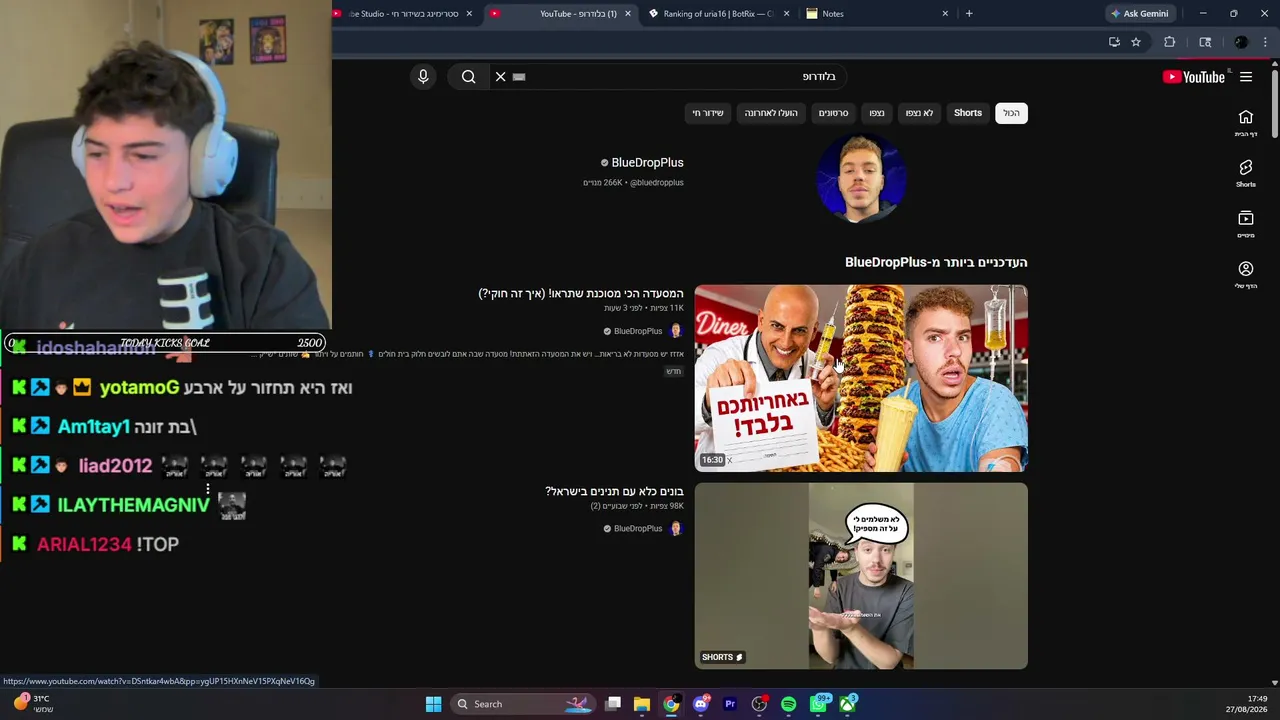Viewport: 1280px width, 720px height.
Task: Click the TODAY KICKS GOAL progress bar
Action: [x=165, y=343]
